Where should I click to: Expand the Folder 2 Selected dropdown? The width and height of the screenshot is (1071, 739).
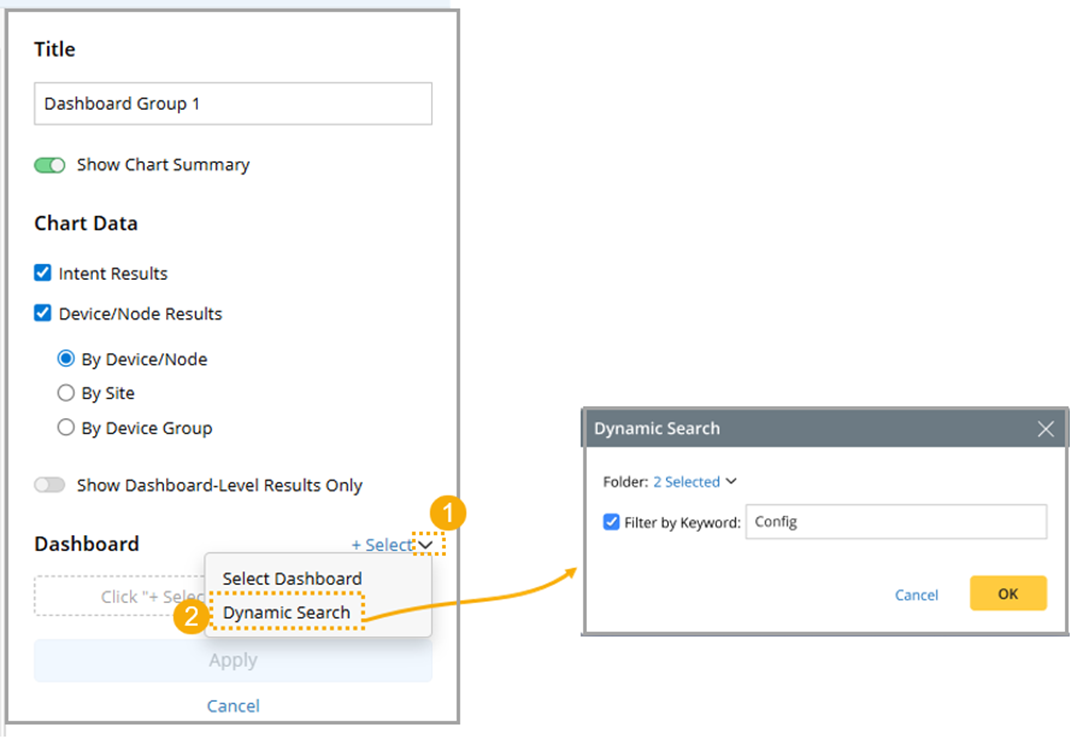pyautogui.click(x=694, y=482)
